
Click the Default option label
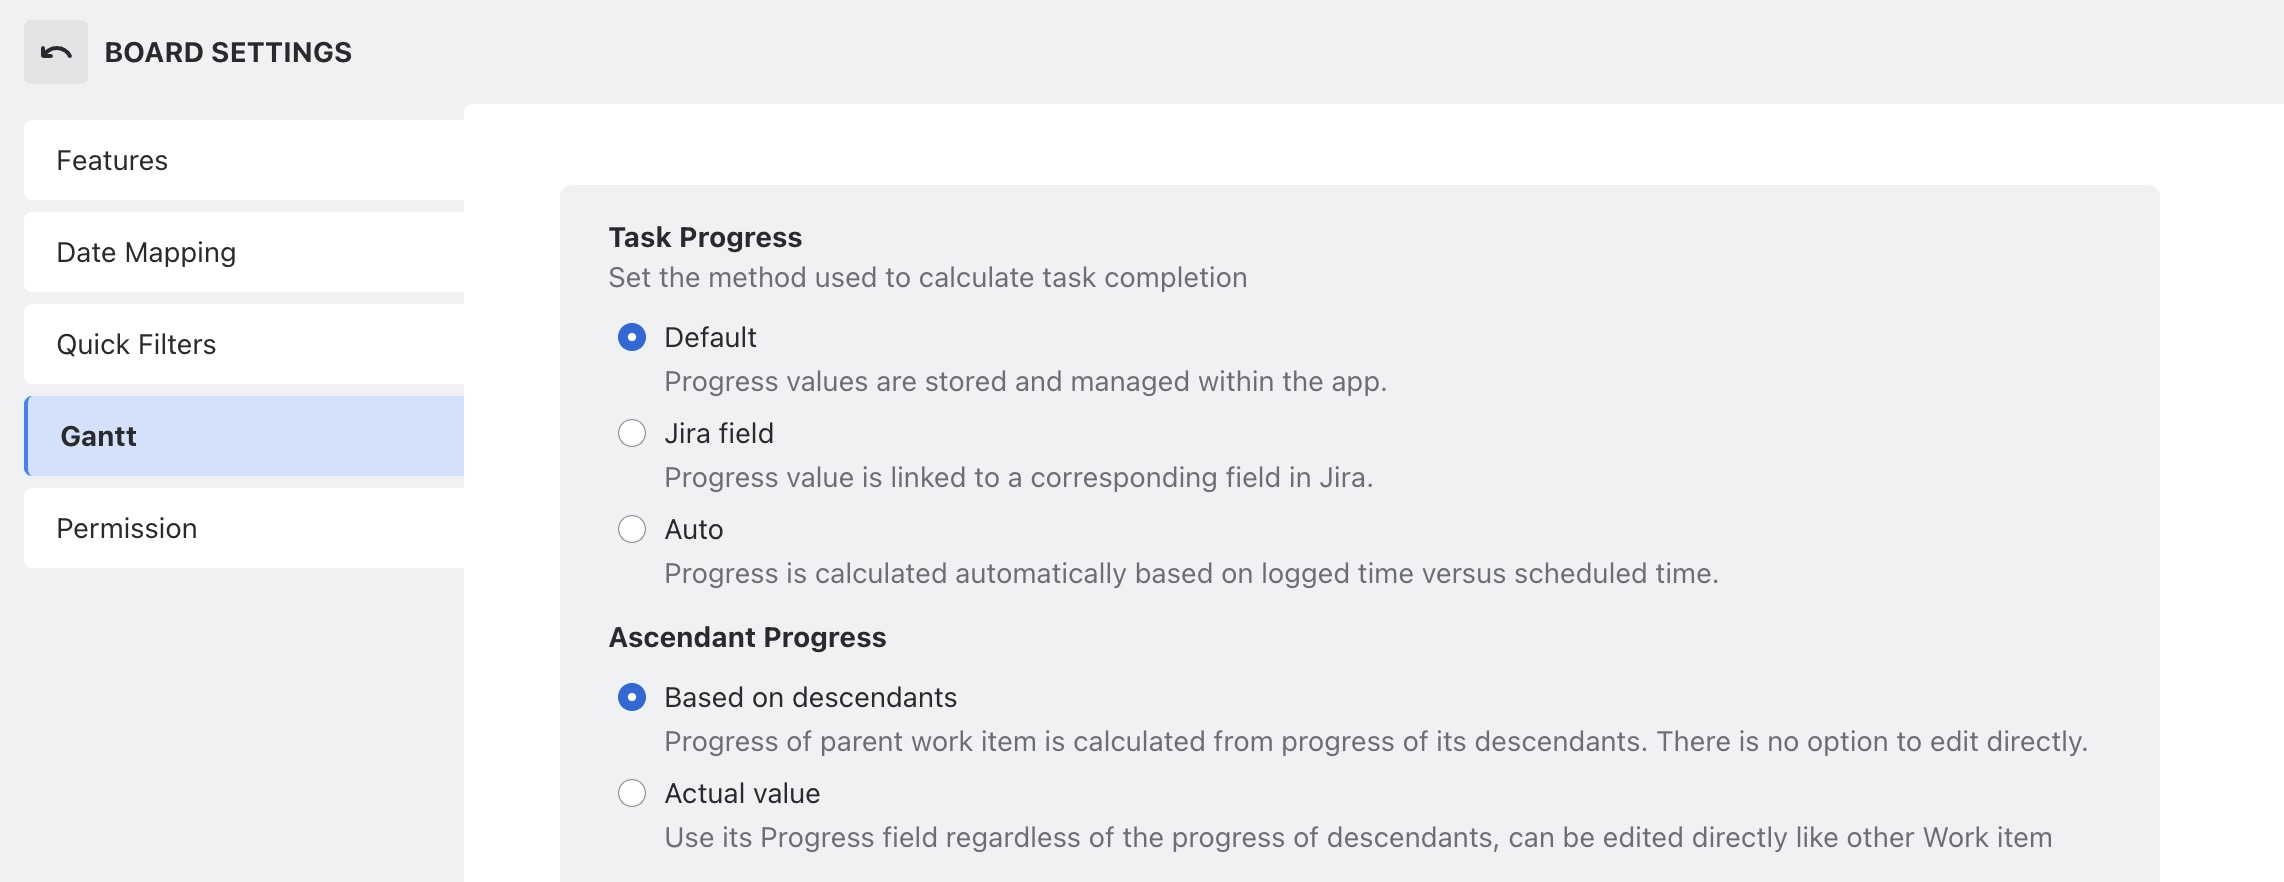710,337
